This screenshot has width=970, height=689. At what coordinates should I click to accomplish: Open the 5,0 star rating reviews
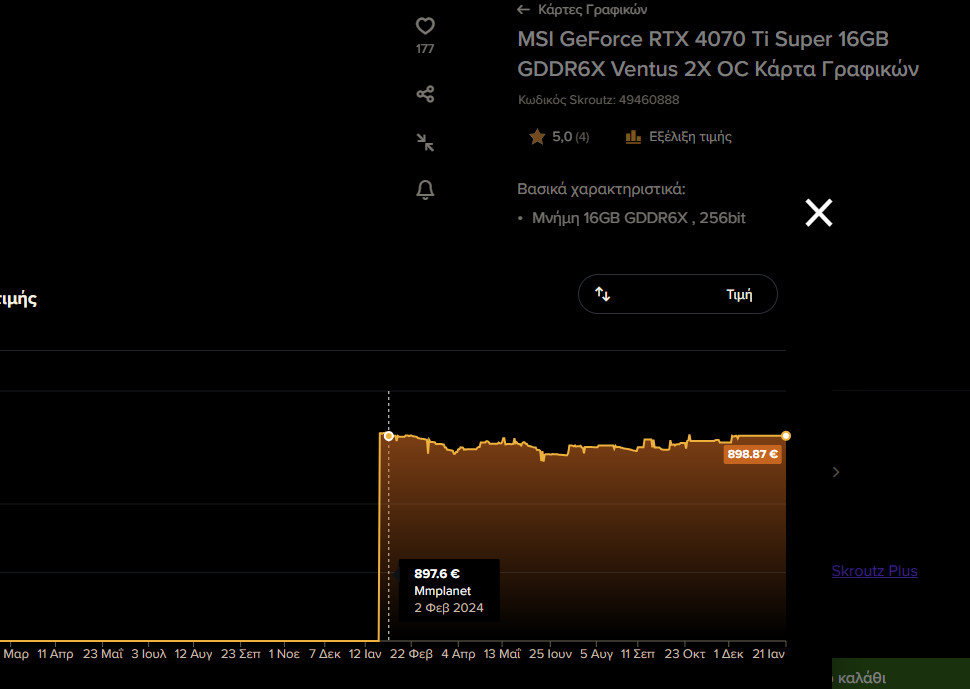click(x=559, y=137)
